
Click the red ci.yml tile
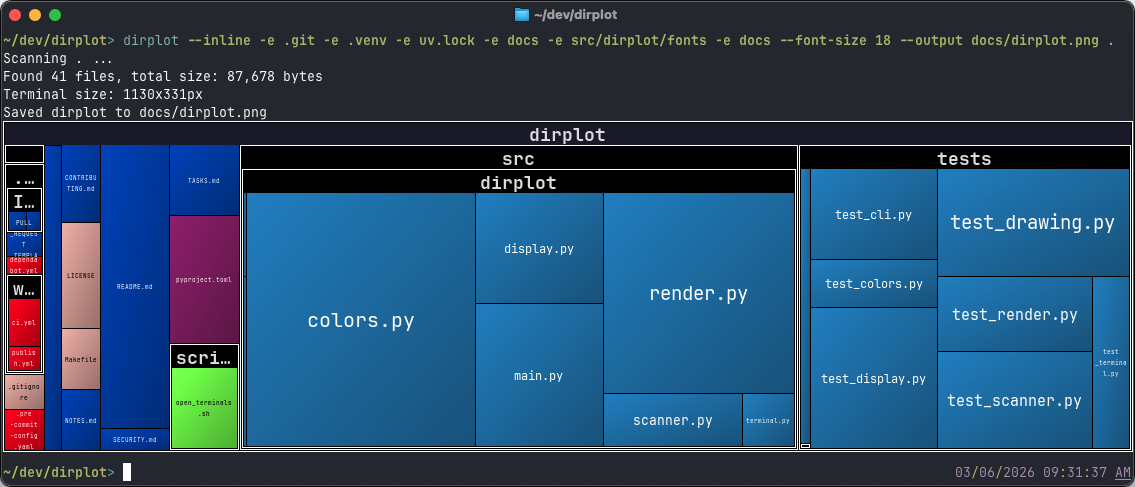point(24,323)
